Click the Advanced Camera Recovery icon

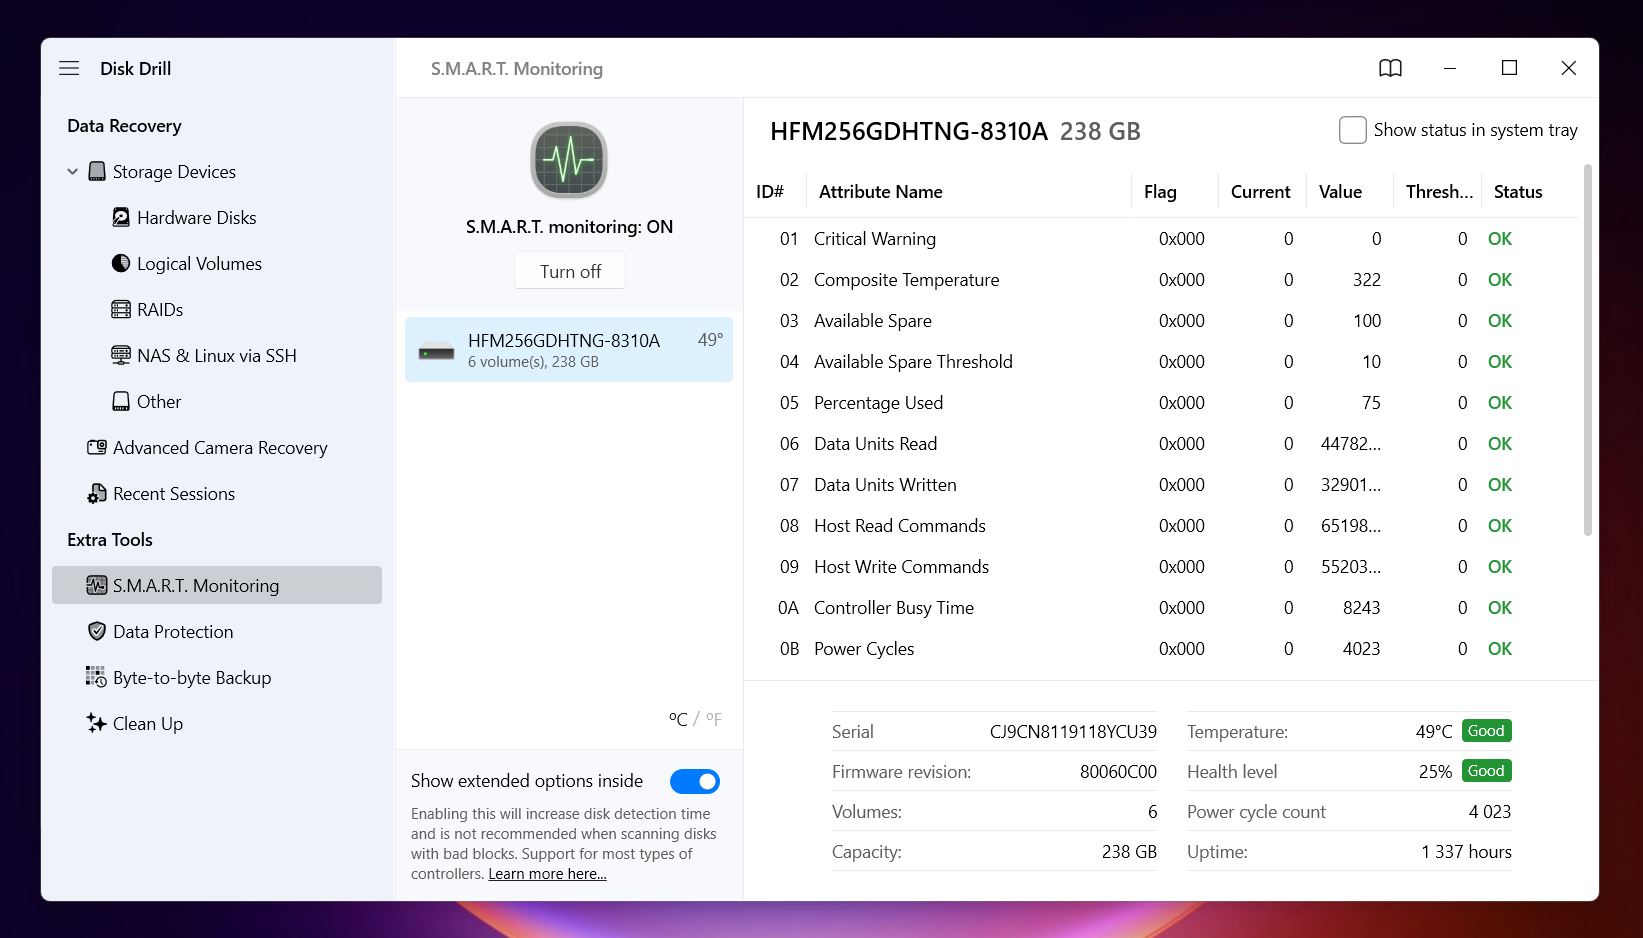click(x=97, y=447)
